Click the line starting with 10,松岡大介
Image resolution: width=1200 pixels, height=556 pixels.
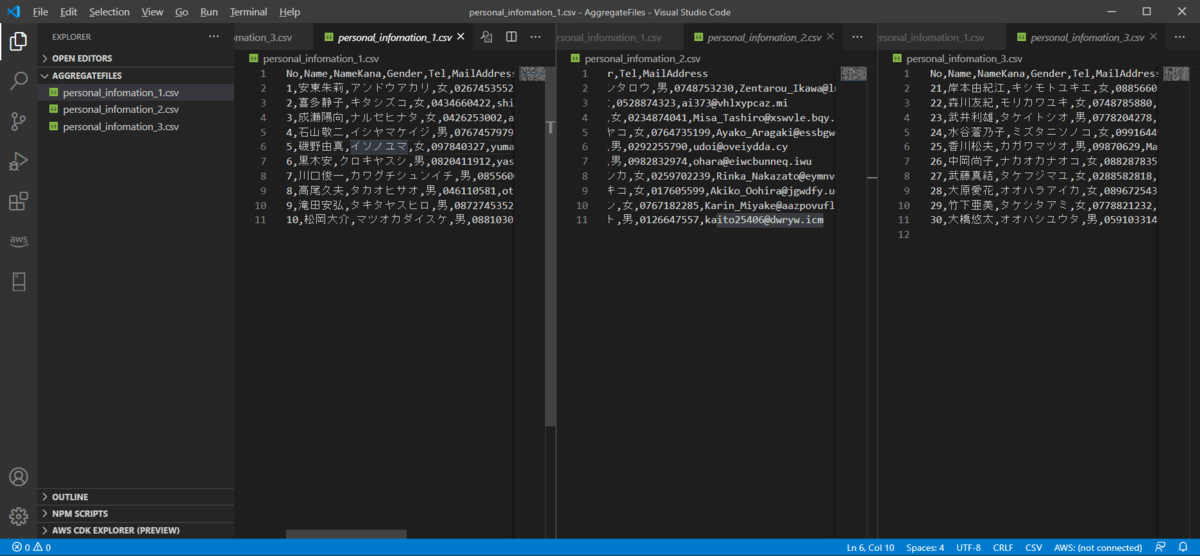tap(400, 219)
